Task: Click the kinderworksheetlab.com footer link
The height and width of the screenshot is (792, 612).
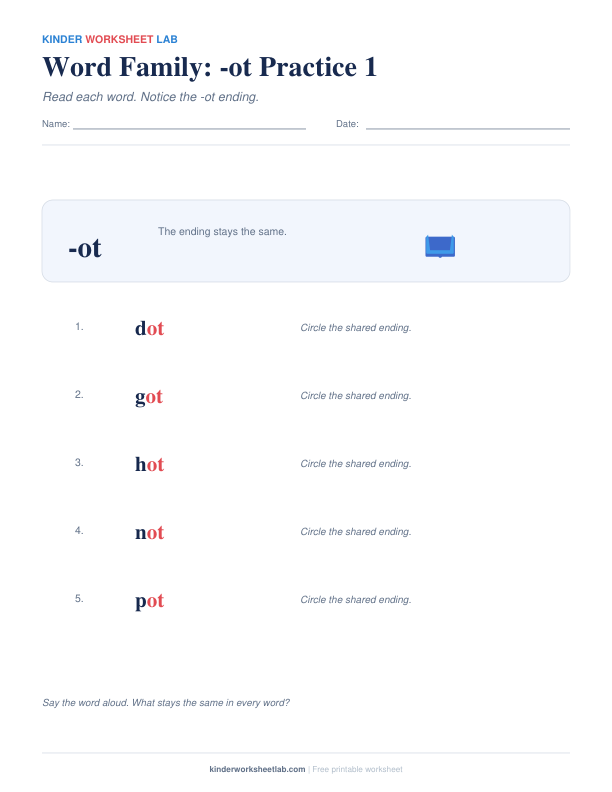Action: (x=257, y=769)
